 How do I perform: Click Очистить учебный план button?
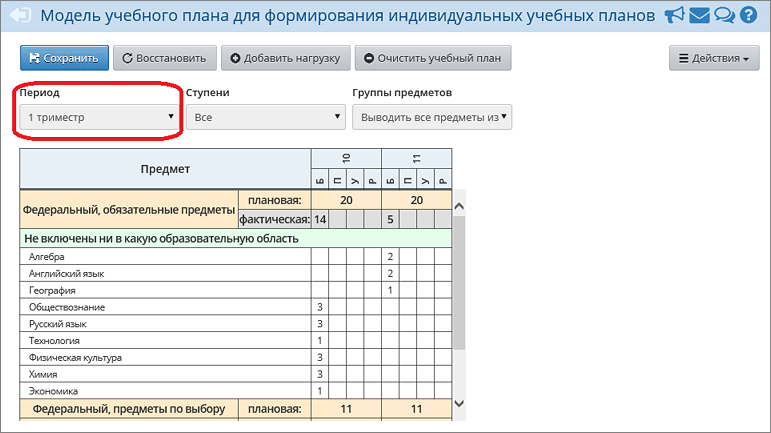[x=433, y=58]
